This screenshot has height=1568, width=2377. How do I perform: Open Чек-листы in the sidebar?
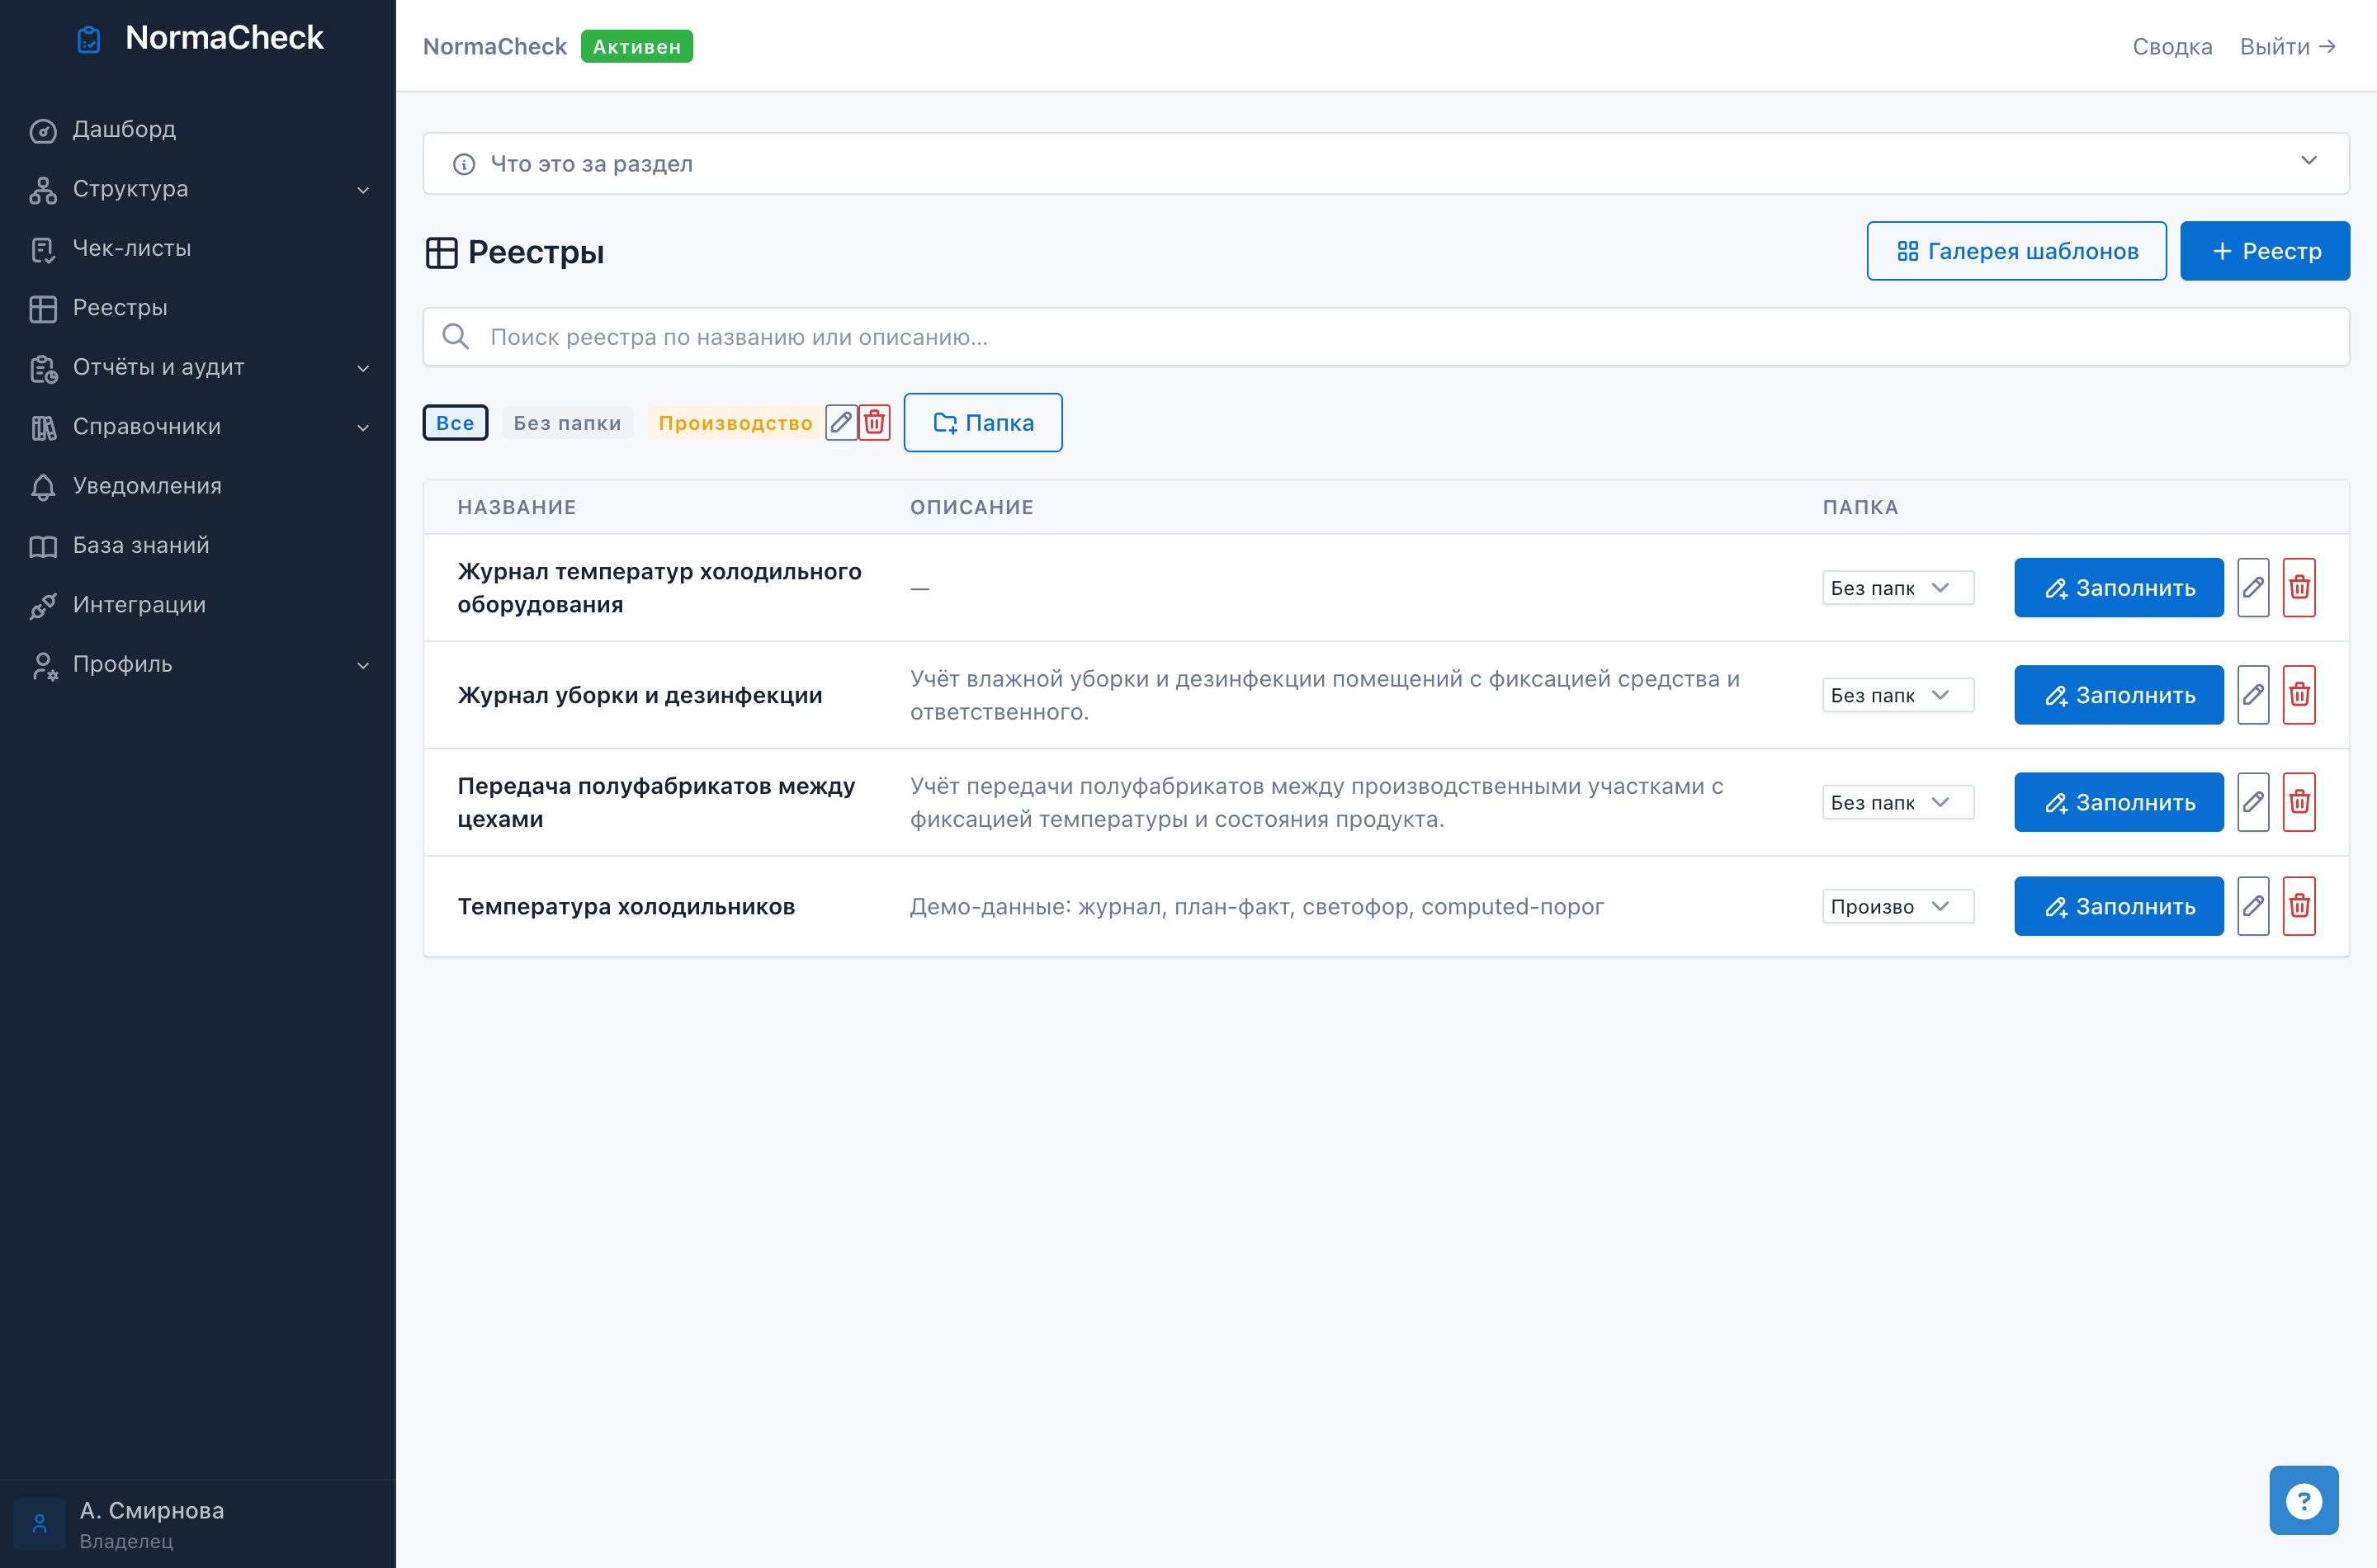click(198, 249)
